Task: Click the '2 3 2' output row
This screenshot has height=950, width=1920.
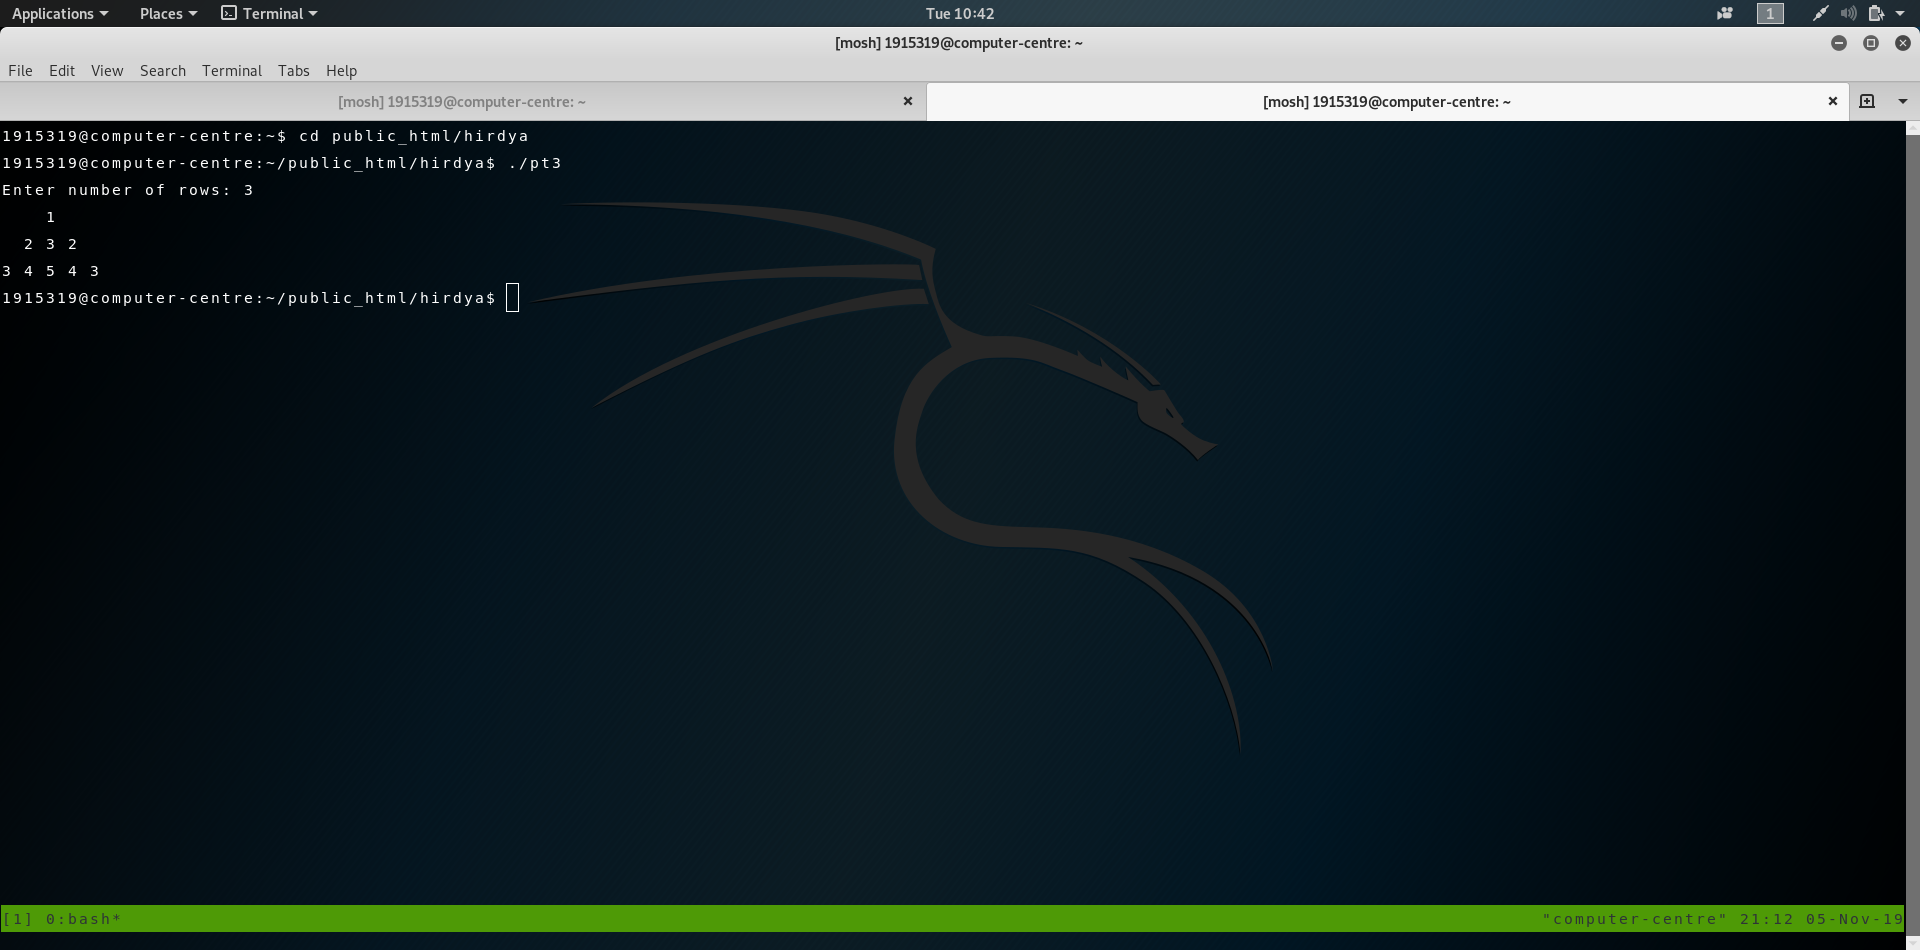Action: (x=50, y=244)
